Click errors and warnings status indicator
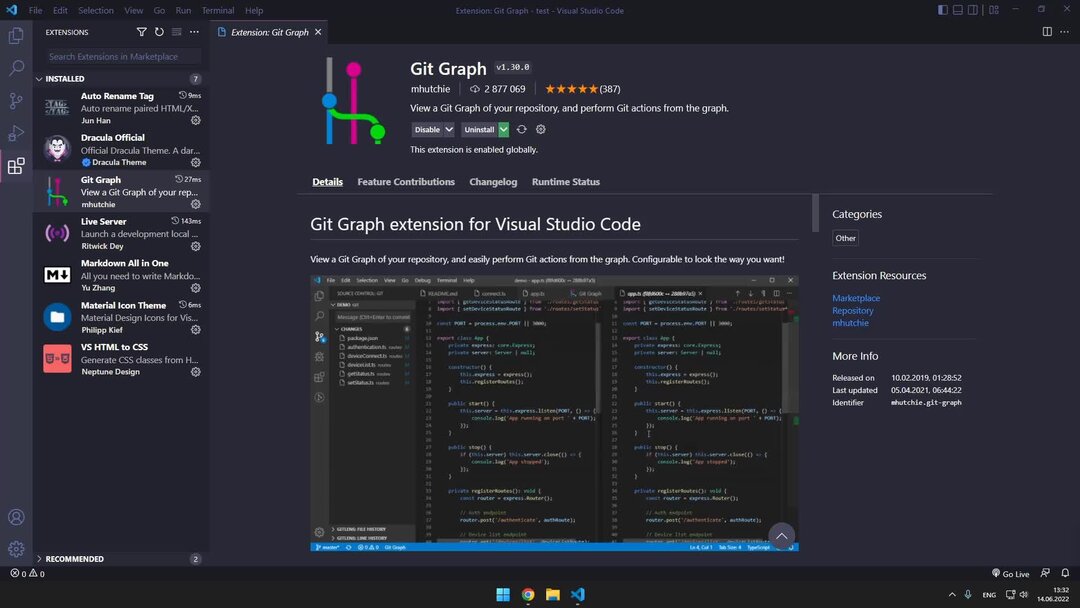The height and width of the screenshot is (608, 1080). (27, 573)
